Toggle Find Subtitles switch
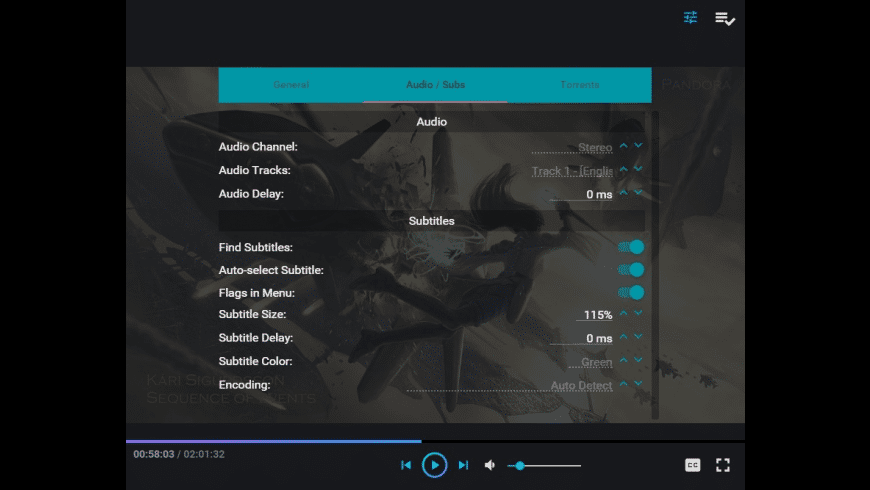Screen dimensions: 870x490 pyautogui.click(x=631, y=247)
